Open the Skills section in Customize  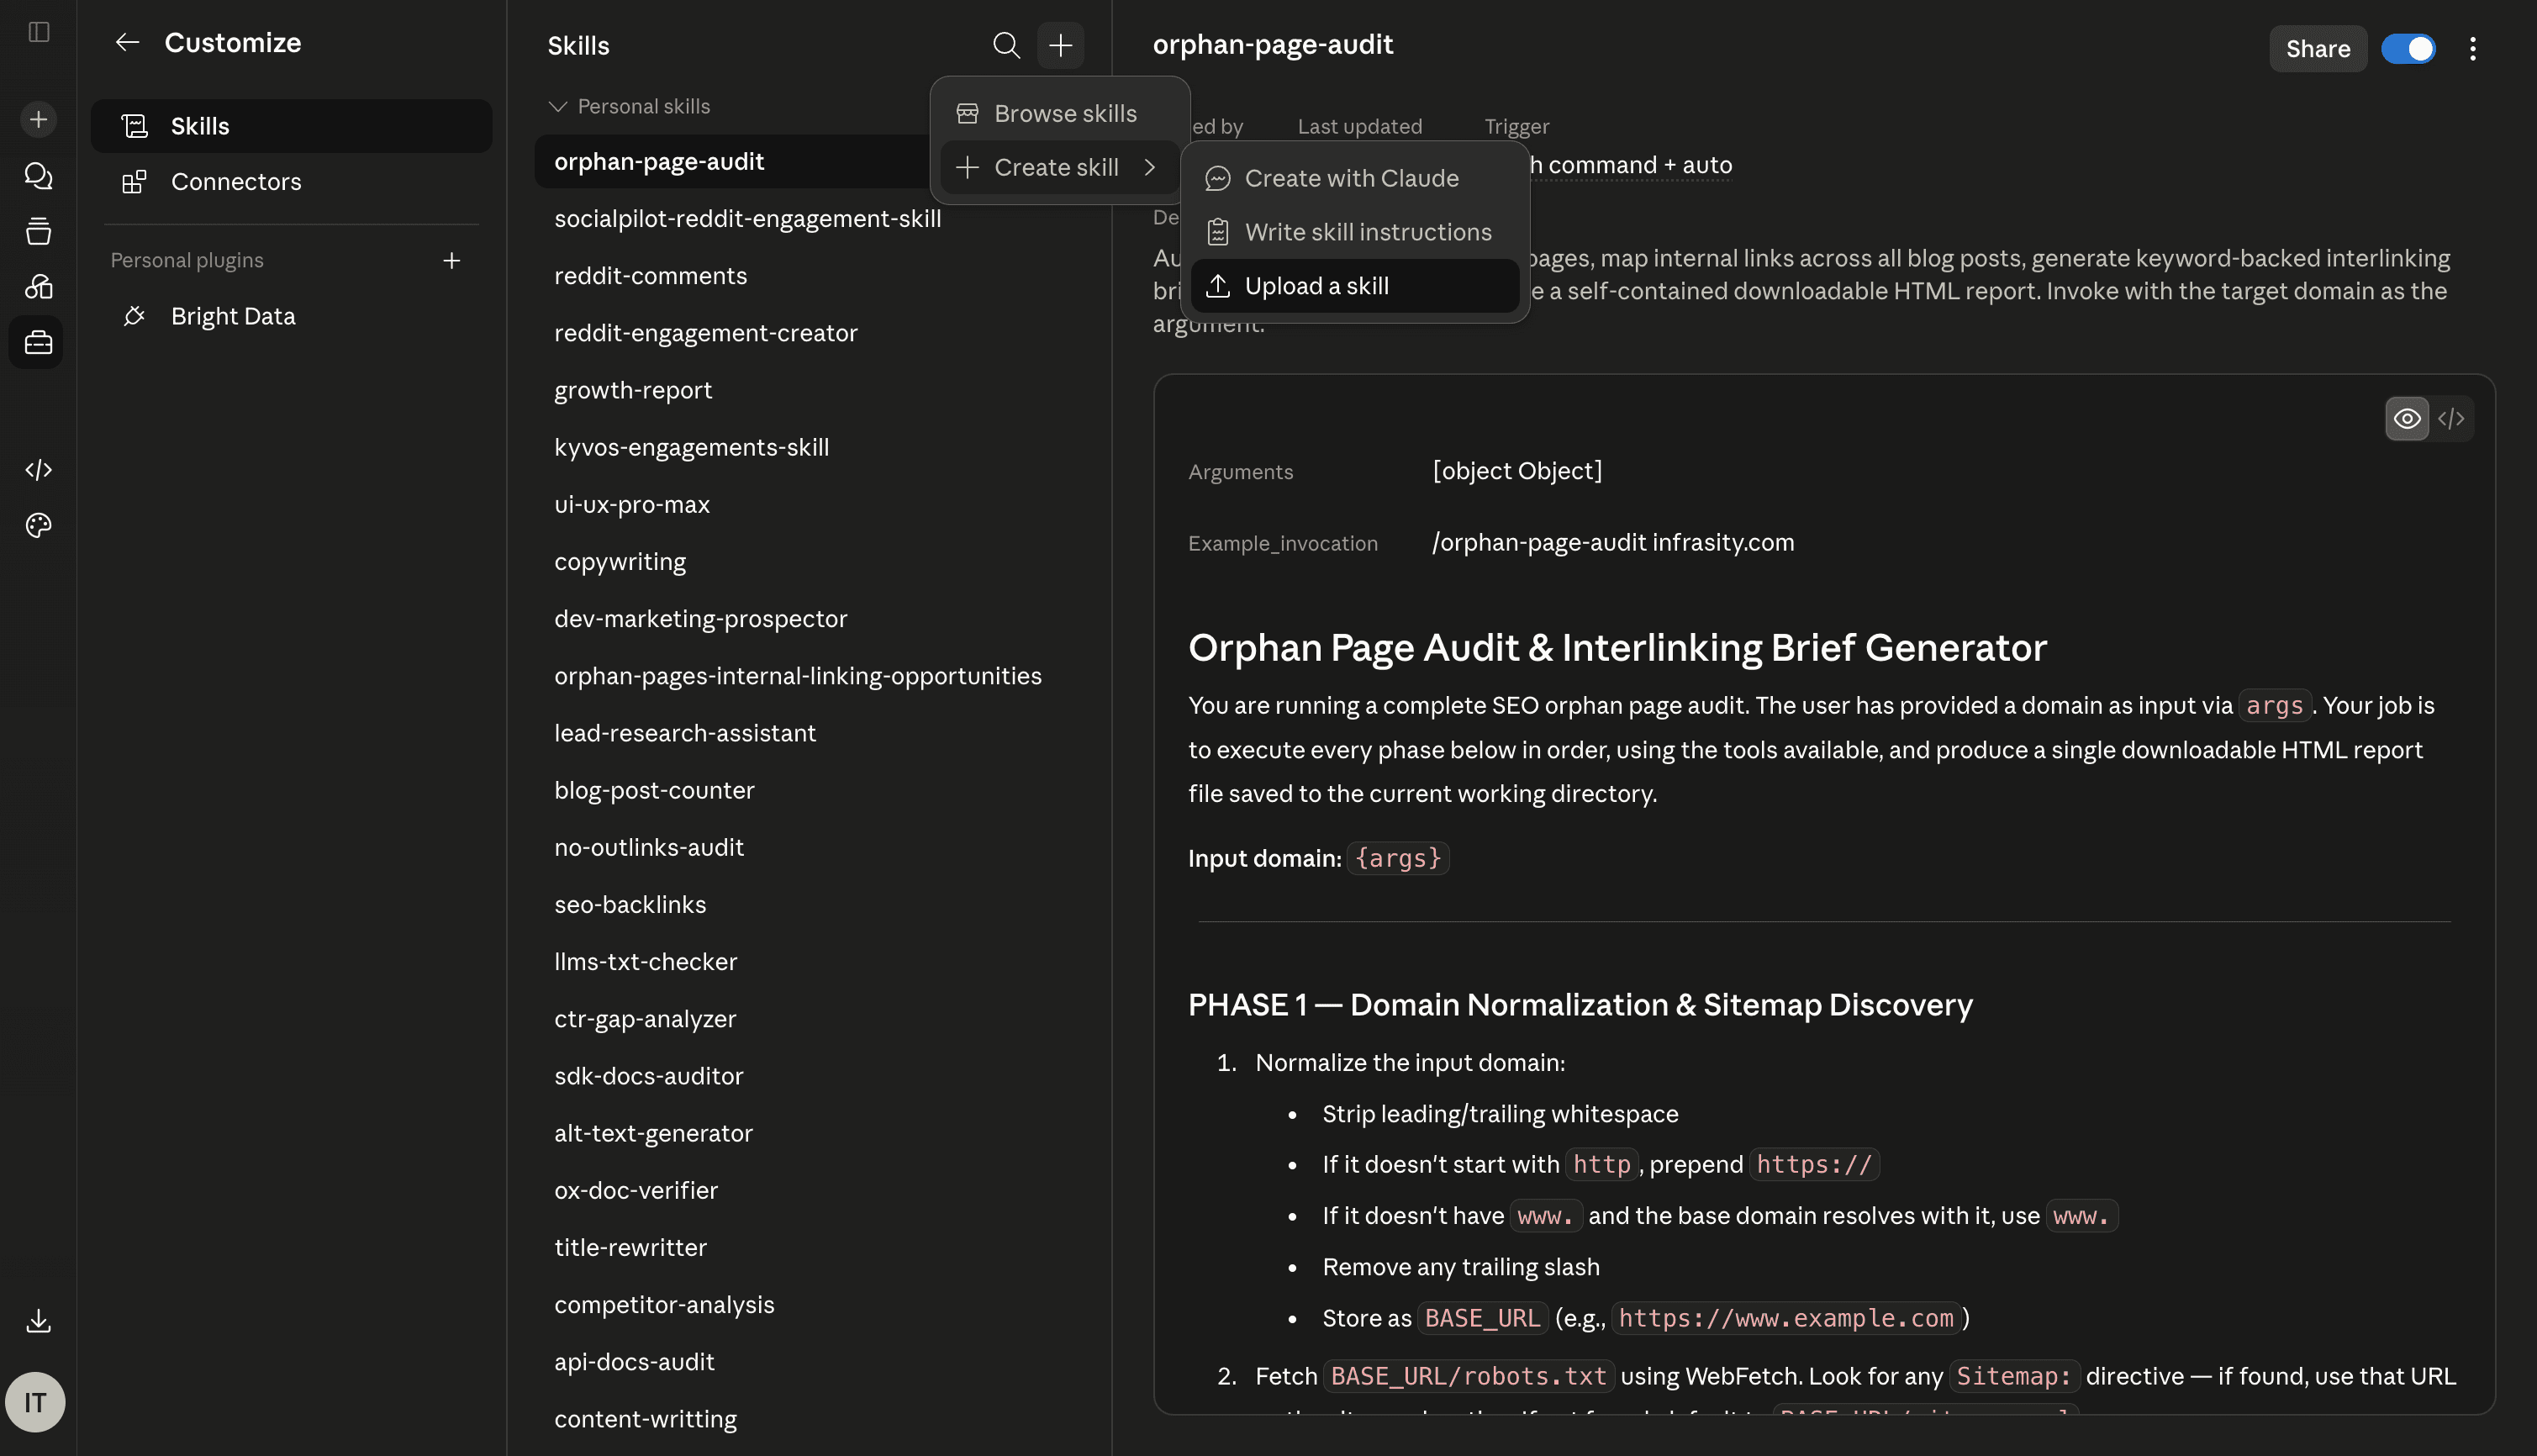tap(291, 126)
